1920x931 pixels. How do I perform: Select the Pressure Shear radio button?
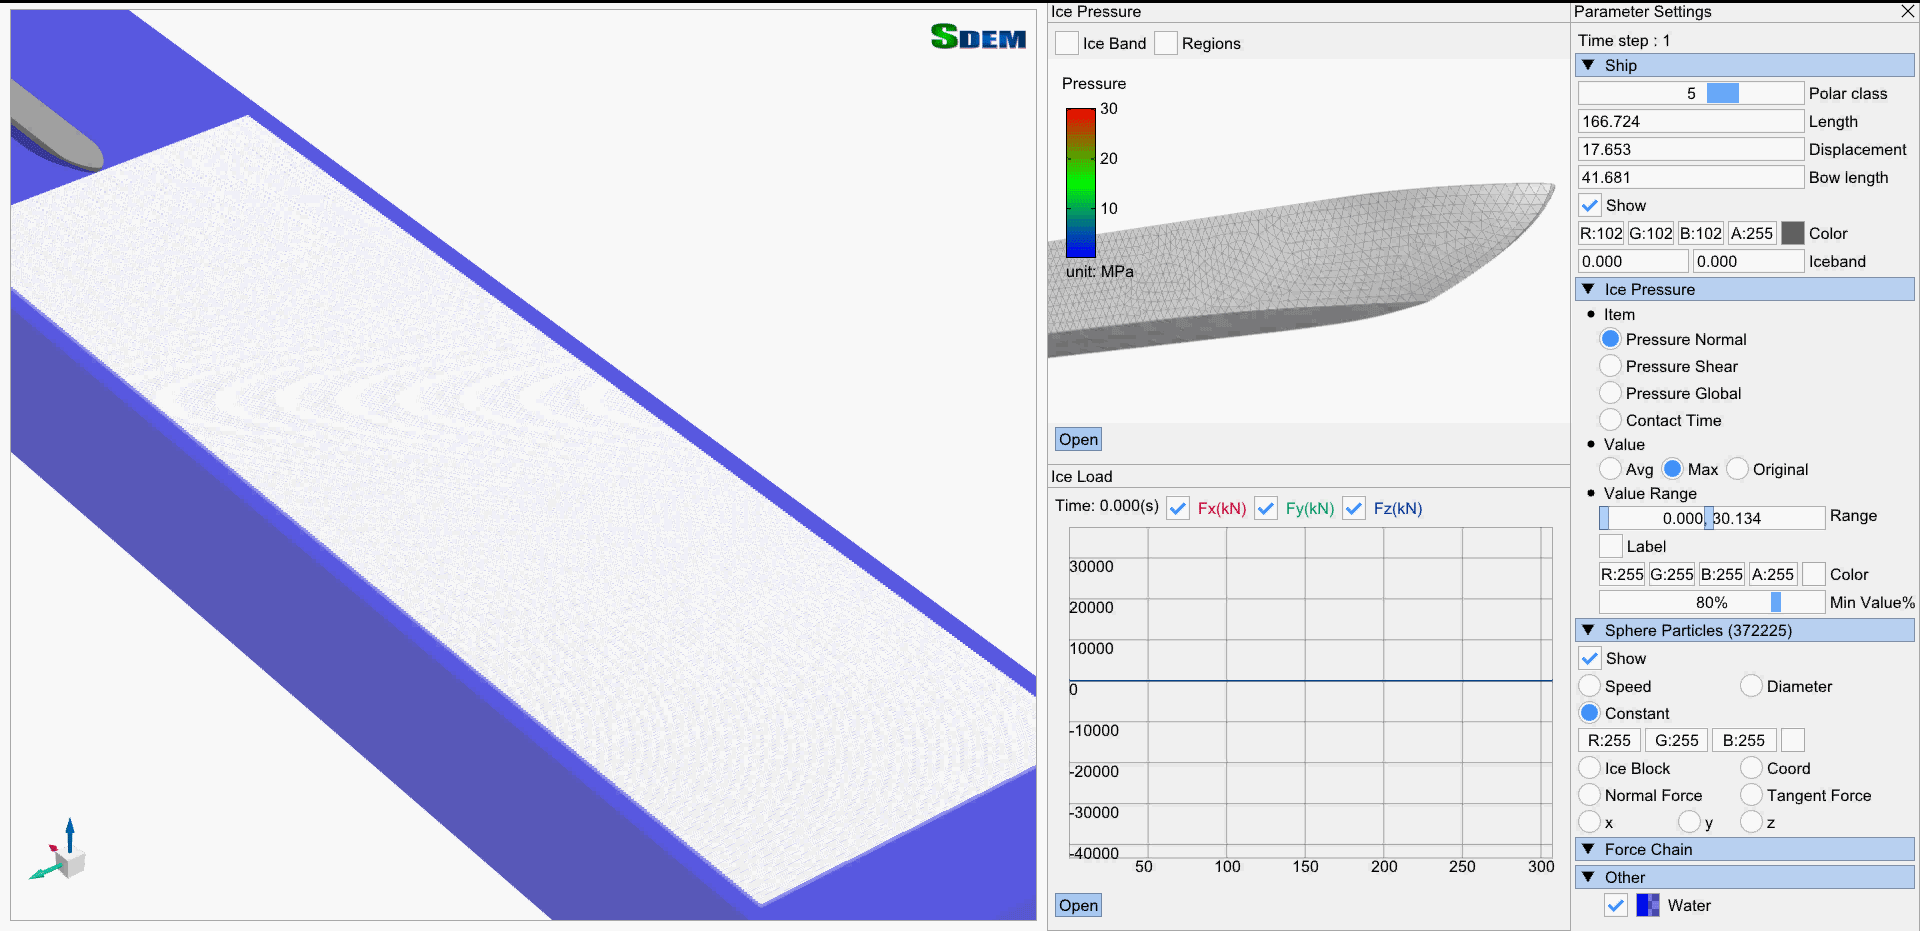pyautogui.click(x=1610, y=366)
